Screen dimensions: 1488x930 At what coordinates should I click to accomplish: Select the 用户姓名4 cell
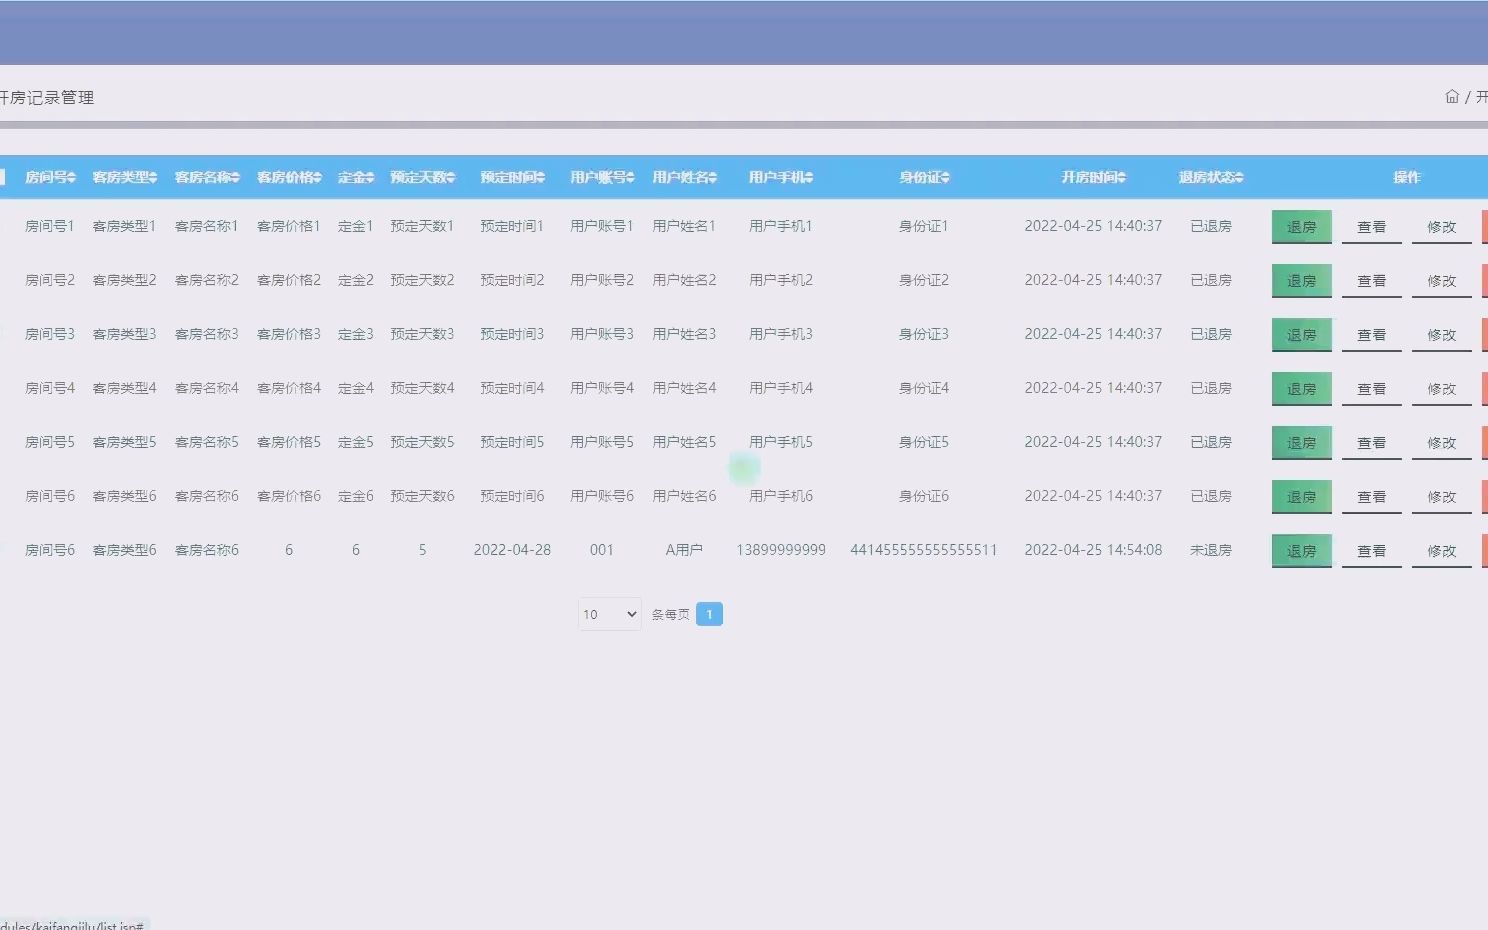pos(684,388)
